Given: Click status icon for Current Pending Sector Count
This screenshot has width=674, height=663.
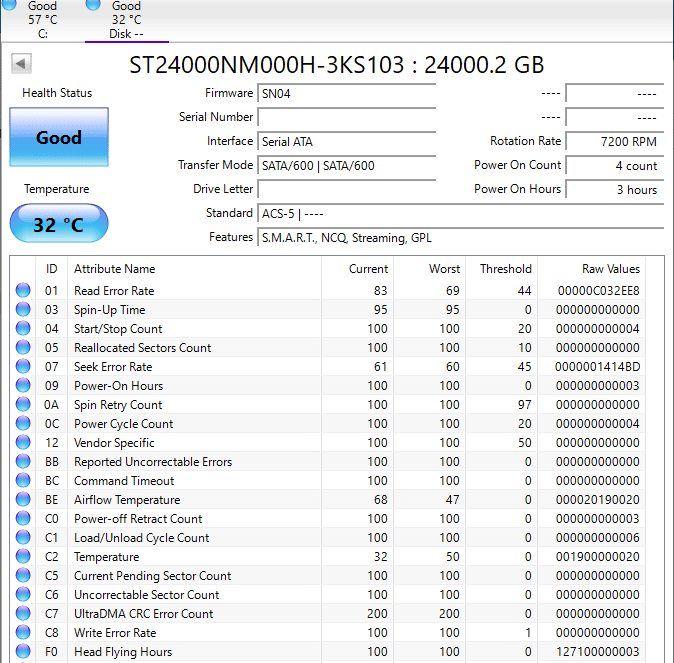Looking at the screenshot, I should click(23, 575).
